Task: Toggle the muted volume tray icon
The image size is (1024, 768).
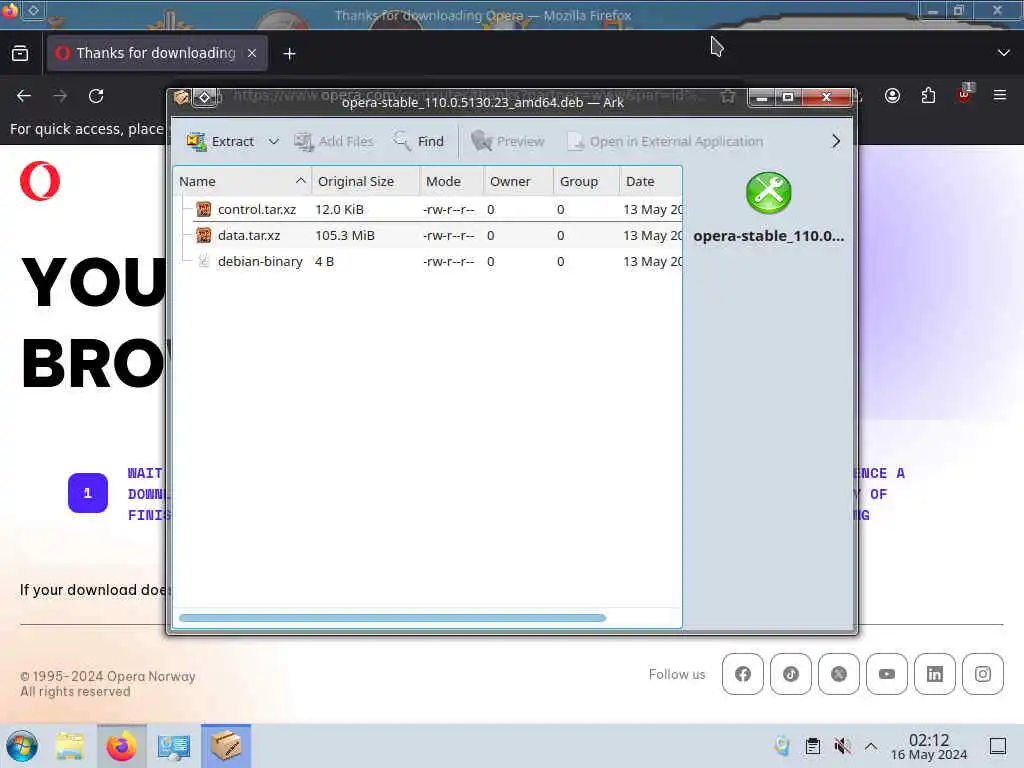Action: pyautogui.click(x=842, y=746)
